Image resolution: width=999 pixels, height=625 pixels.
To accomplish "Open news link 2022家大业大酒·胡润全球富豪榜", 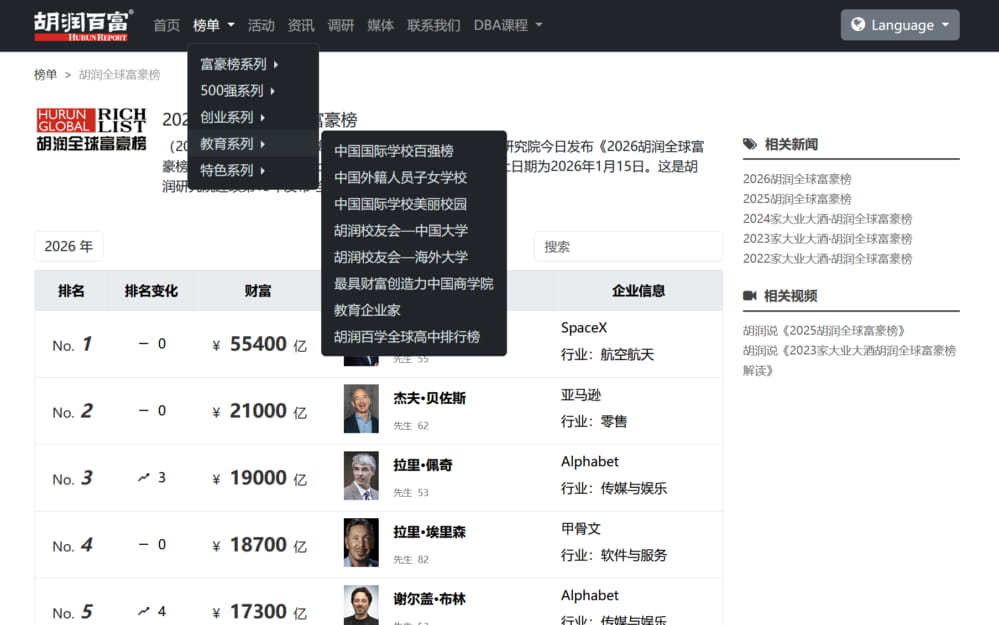I will (x=828, y=258).
